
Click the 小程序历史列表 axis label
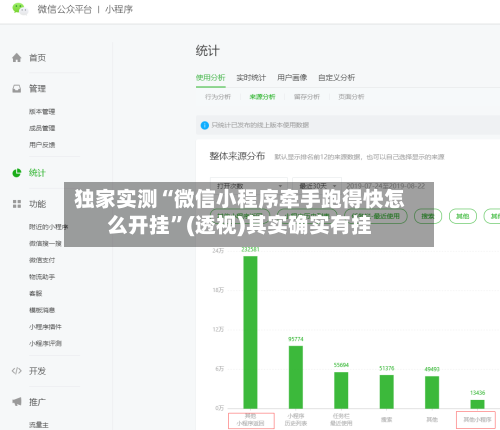pos(296,419)
